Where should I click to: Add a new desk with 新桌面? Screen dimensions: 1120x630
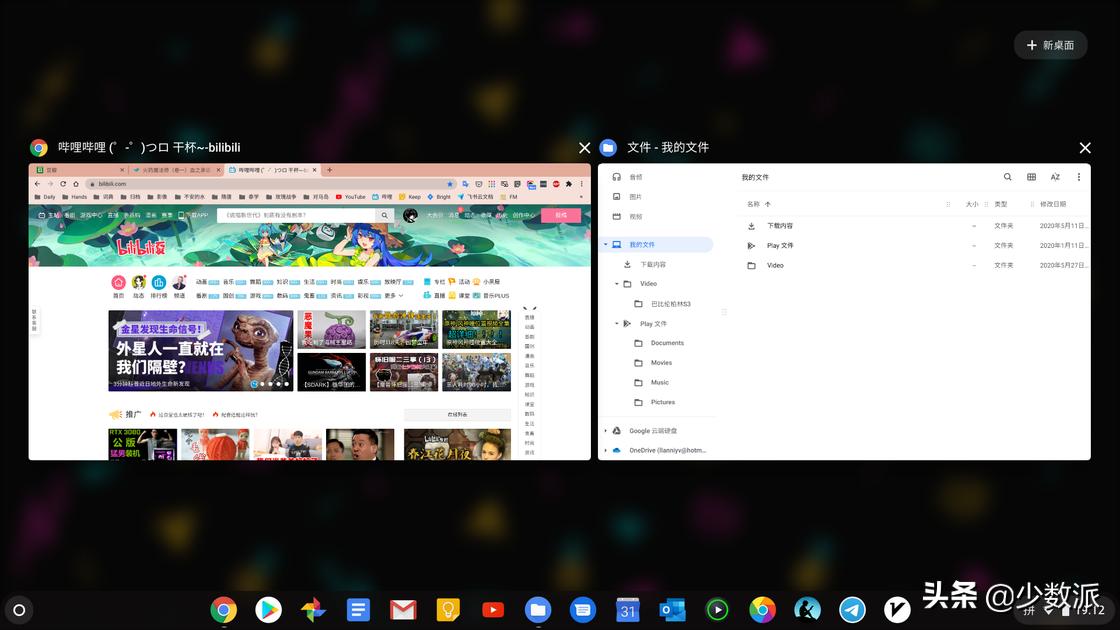coord(1051,45)
